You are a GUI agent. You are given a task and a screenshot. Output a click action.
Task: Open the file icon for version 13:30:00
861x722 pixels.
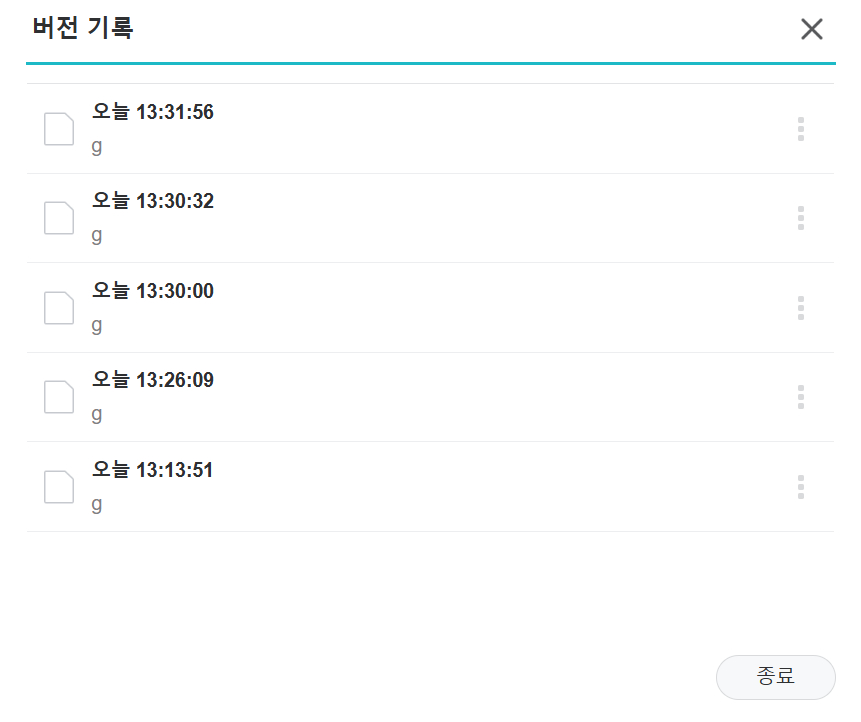coord(59,308)
